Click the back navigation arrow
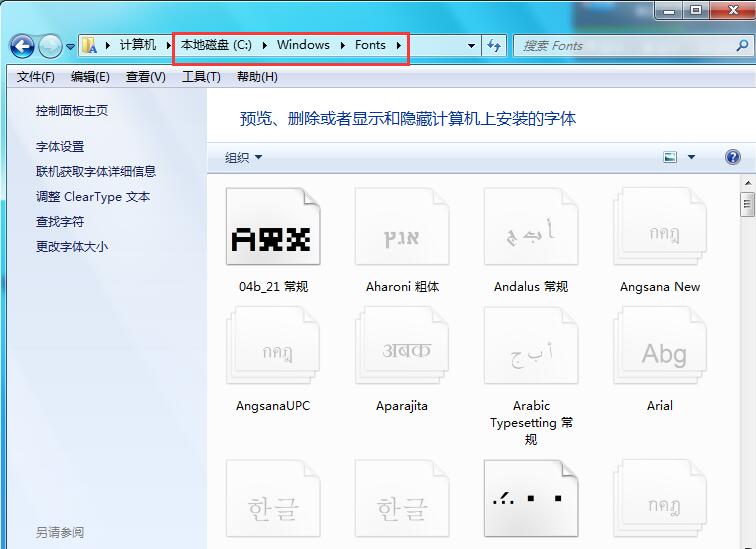Image resolution: width=756 pixels, height=549 pixels. coord(22,46)
